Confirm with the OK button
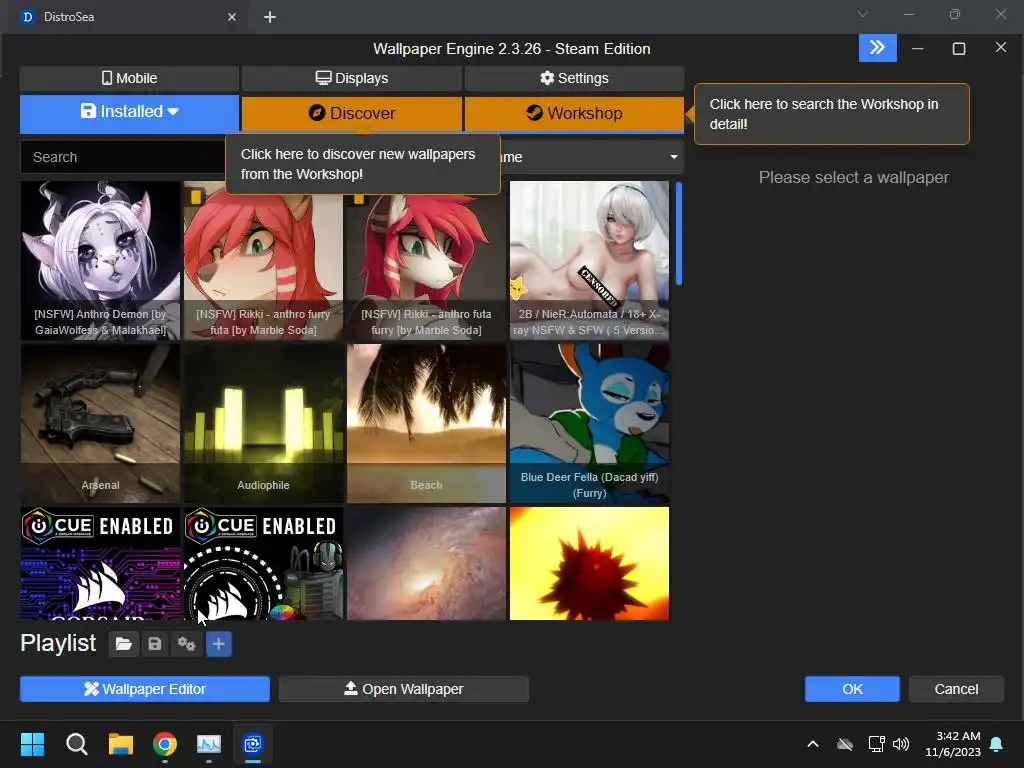The width and height of the screenshot is (1024, 768). [x=852, y=689]
